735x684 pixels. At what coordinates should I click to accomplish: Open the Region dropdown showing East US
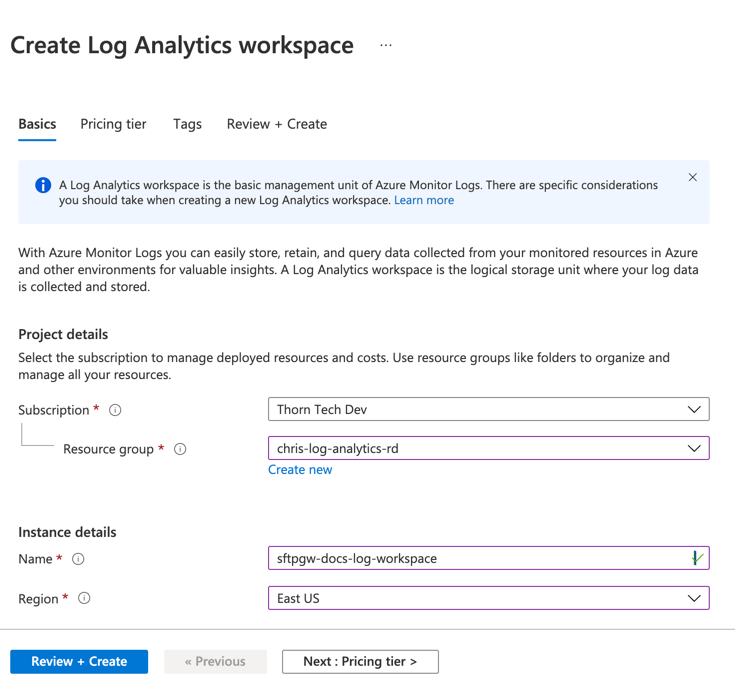488,598
